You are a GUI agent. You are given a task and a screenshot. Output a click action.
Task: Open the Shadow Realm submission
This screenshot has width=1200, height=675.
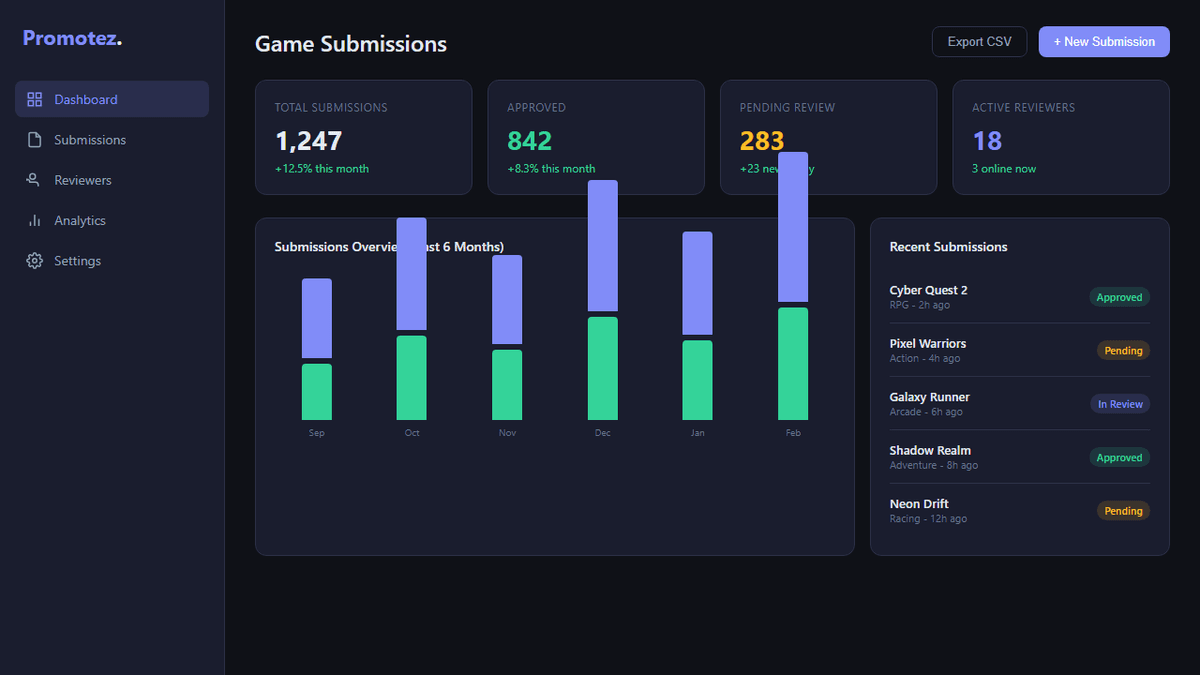coord(1020,457)
